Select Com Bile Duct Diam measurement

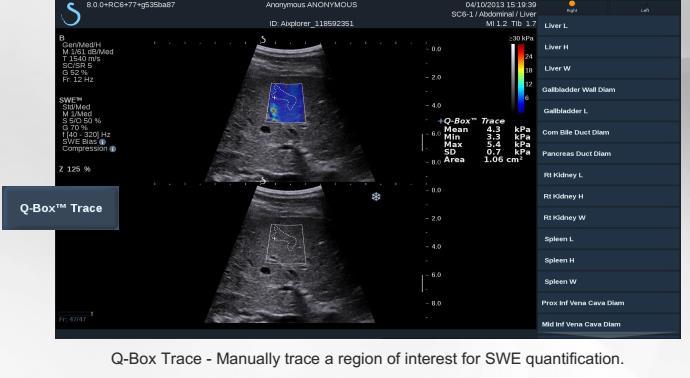tap(609, 132)
